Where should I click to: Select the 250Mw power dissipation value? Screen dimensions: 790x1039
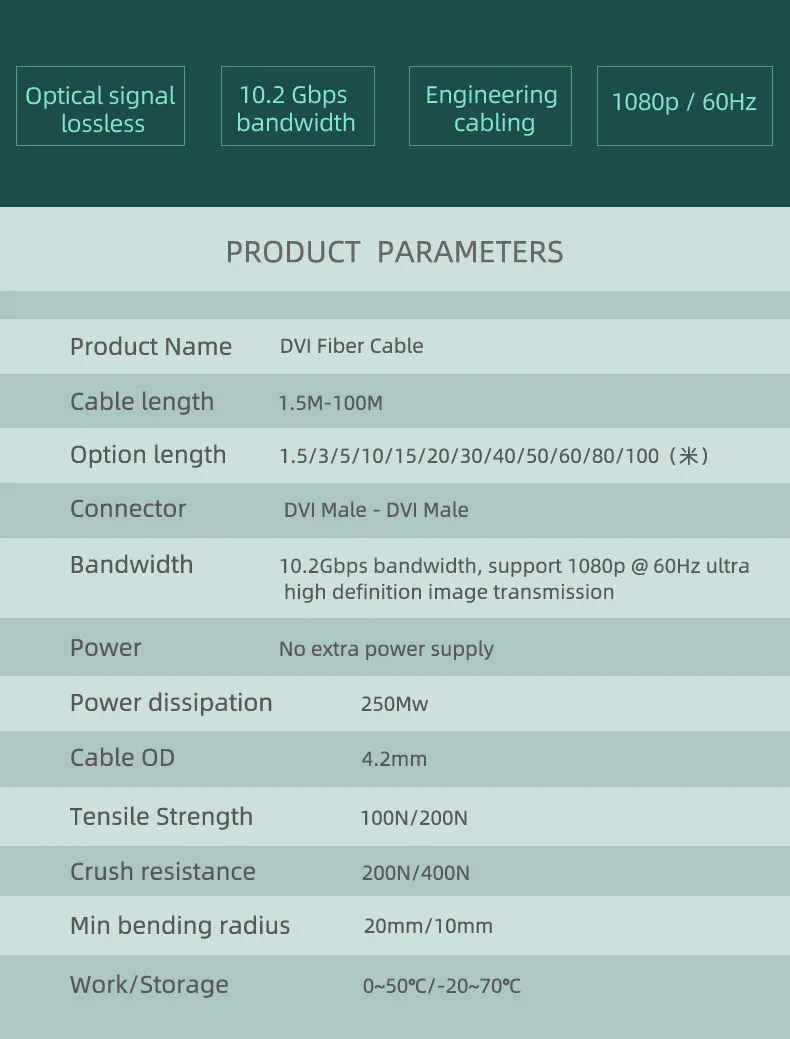(x=394, y=704)
